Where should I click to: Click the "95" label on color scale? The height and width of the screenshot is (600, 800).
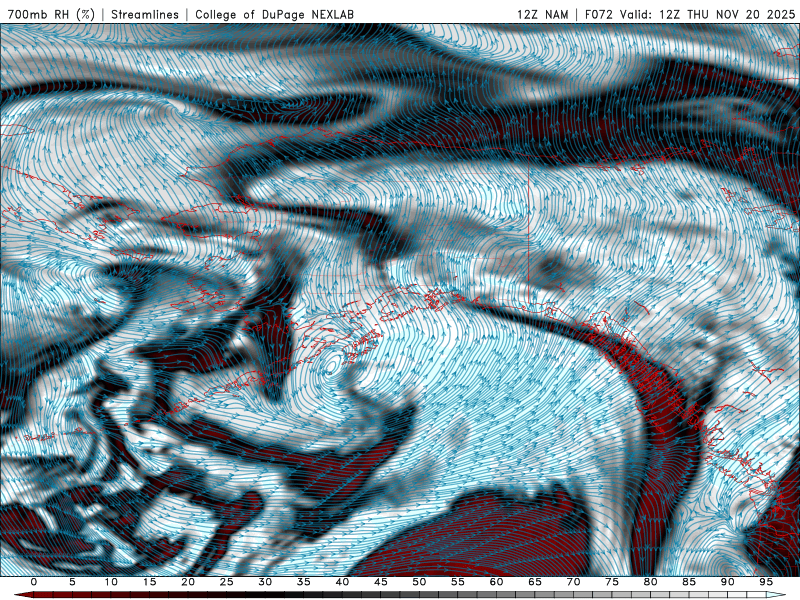click(x=766, y=582)
